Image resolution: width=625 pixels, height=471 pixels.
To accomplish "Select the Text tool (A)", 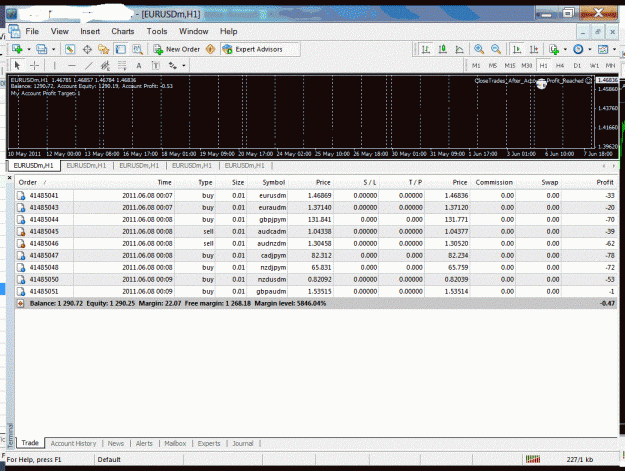I will pyautogui.click(x=139, y=65).
